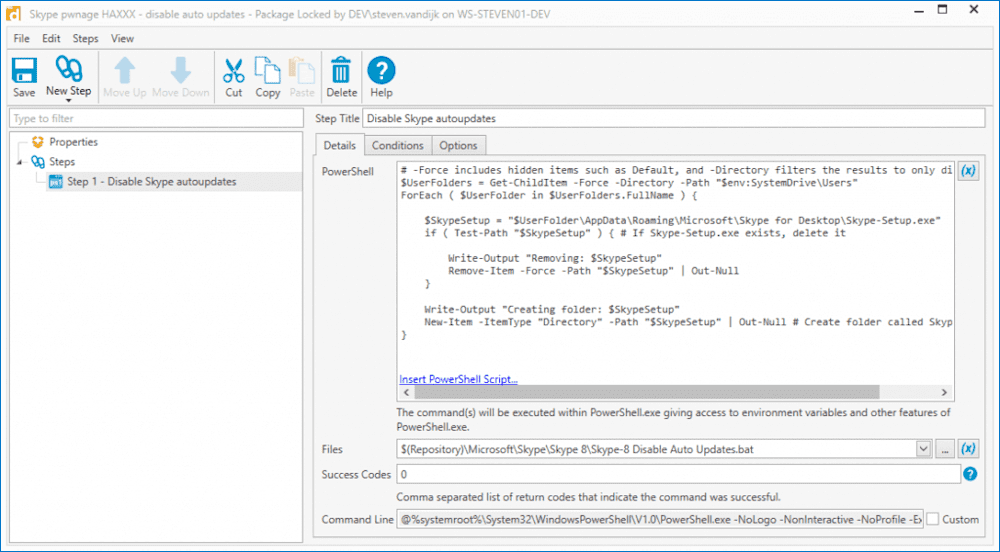Click the script scrollbar left arrow

407,393
